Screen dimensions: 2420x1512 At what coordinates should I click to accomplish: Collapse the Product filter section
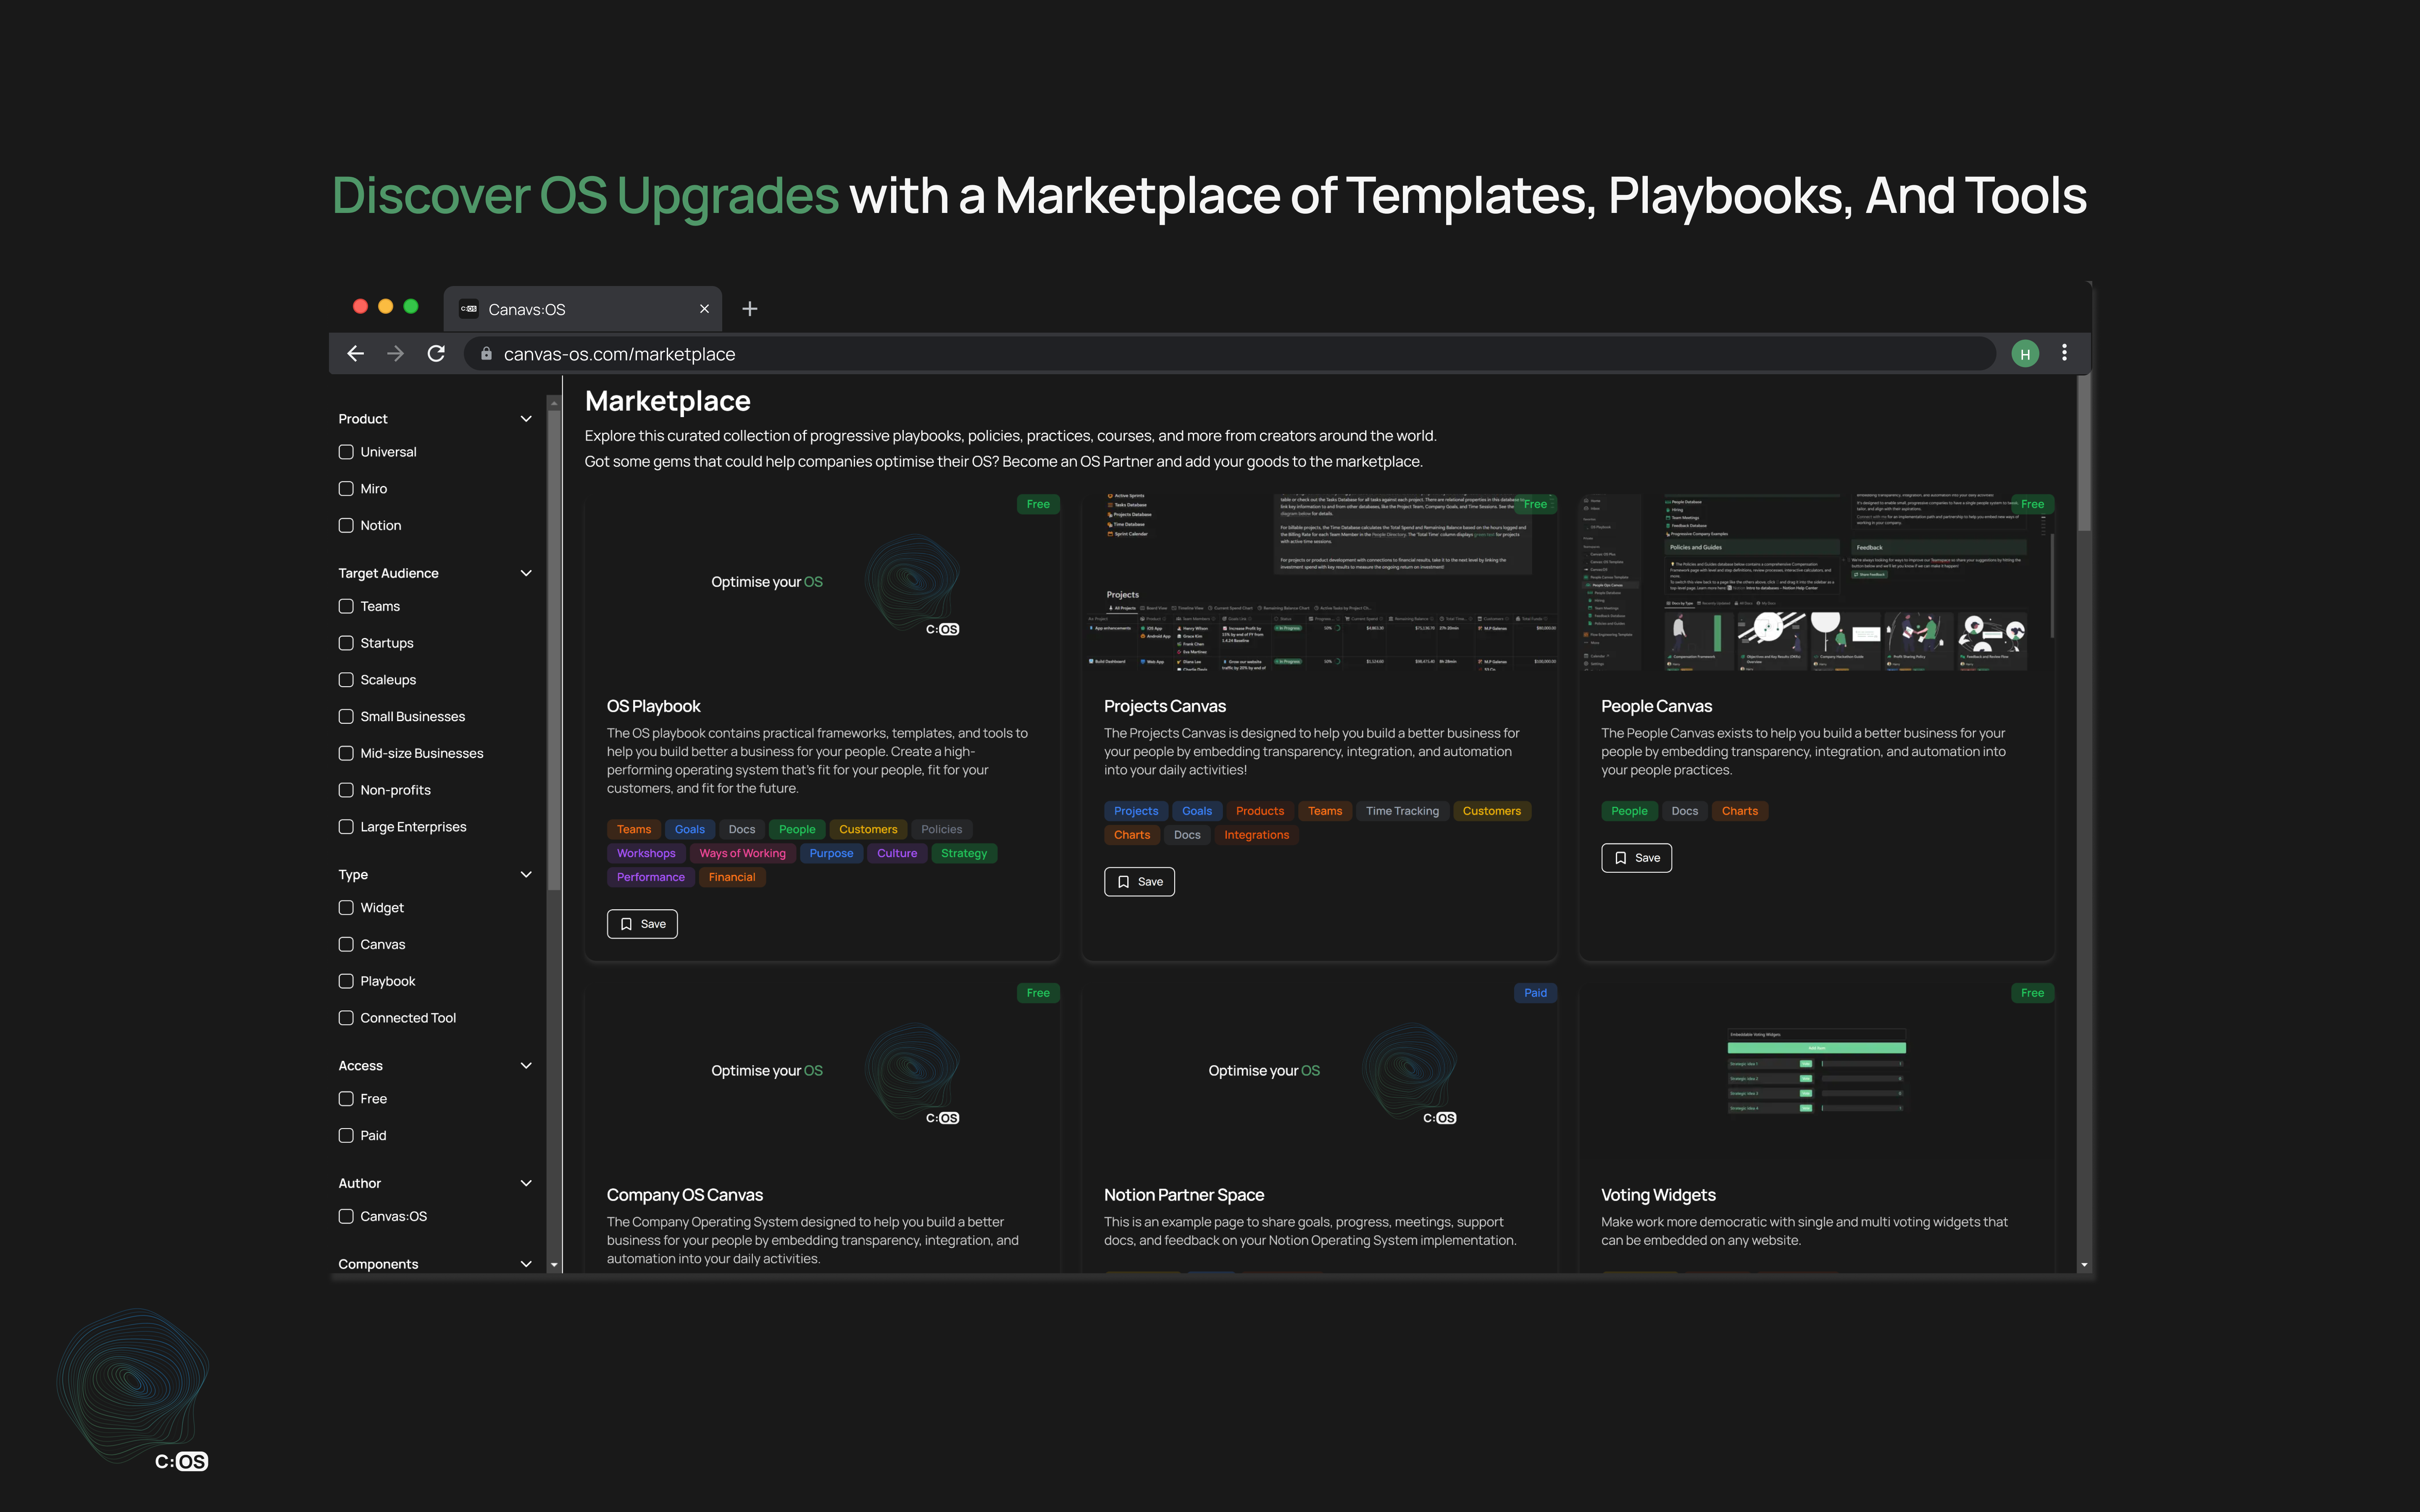526,419
